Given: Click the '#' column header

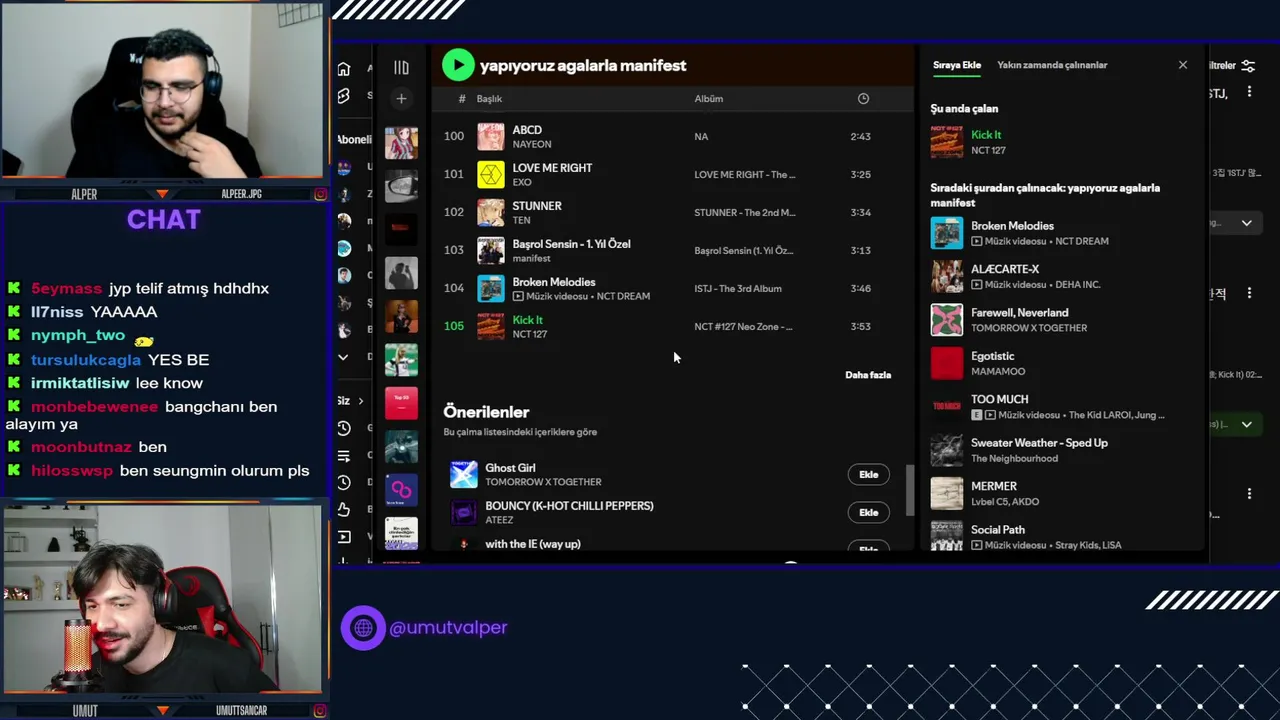Looking at the screenshot, I should click(462, 98).
